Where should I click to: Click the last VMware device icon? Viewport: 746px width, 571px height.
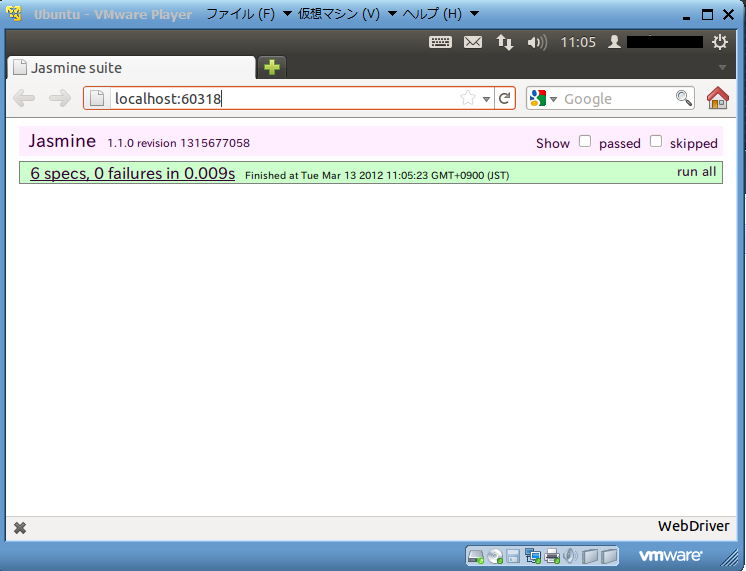tap(609, 556)
